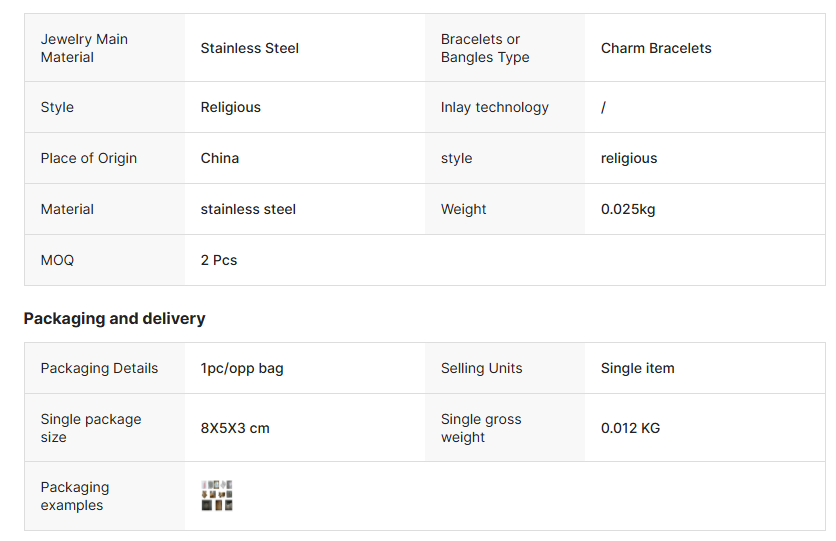This screenshot has height=541, width=836.
Task: Click the Single gross weight label
Action: (481, 428)
